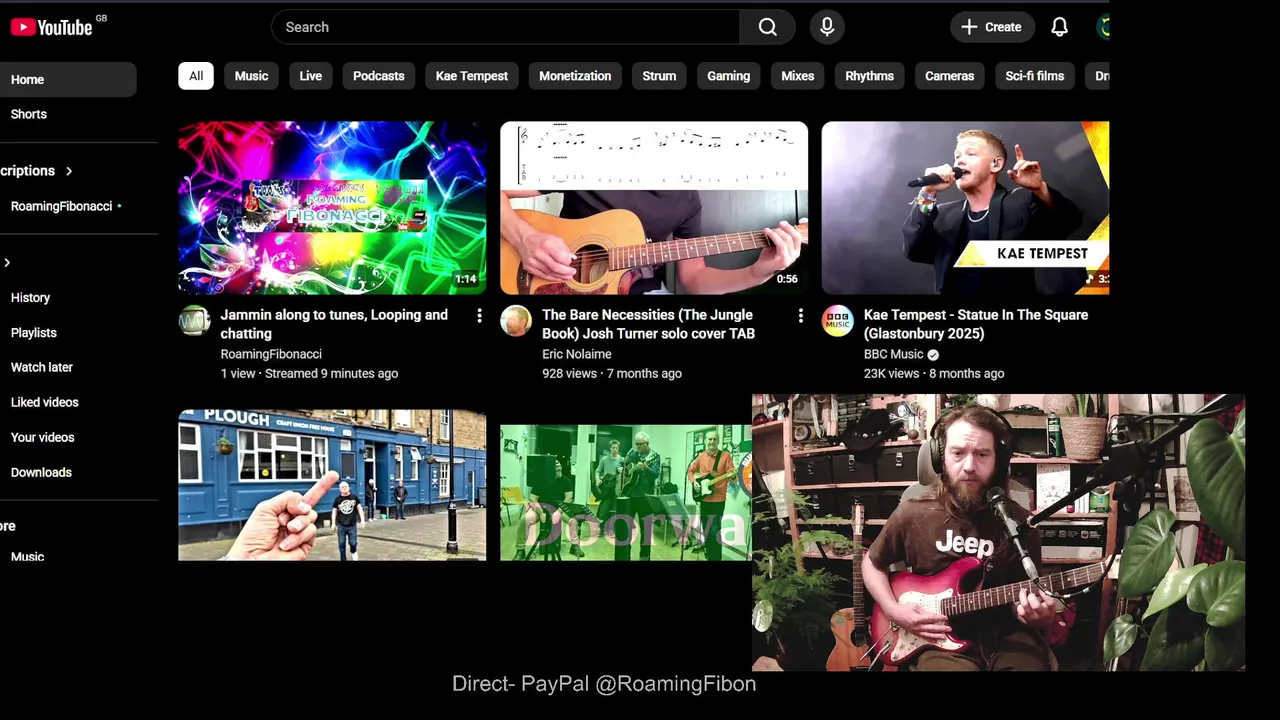Select the Strum filter chip
Viewport: 1280px width, 720px height.
coord(659,76)
